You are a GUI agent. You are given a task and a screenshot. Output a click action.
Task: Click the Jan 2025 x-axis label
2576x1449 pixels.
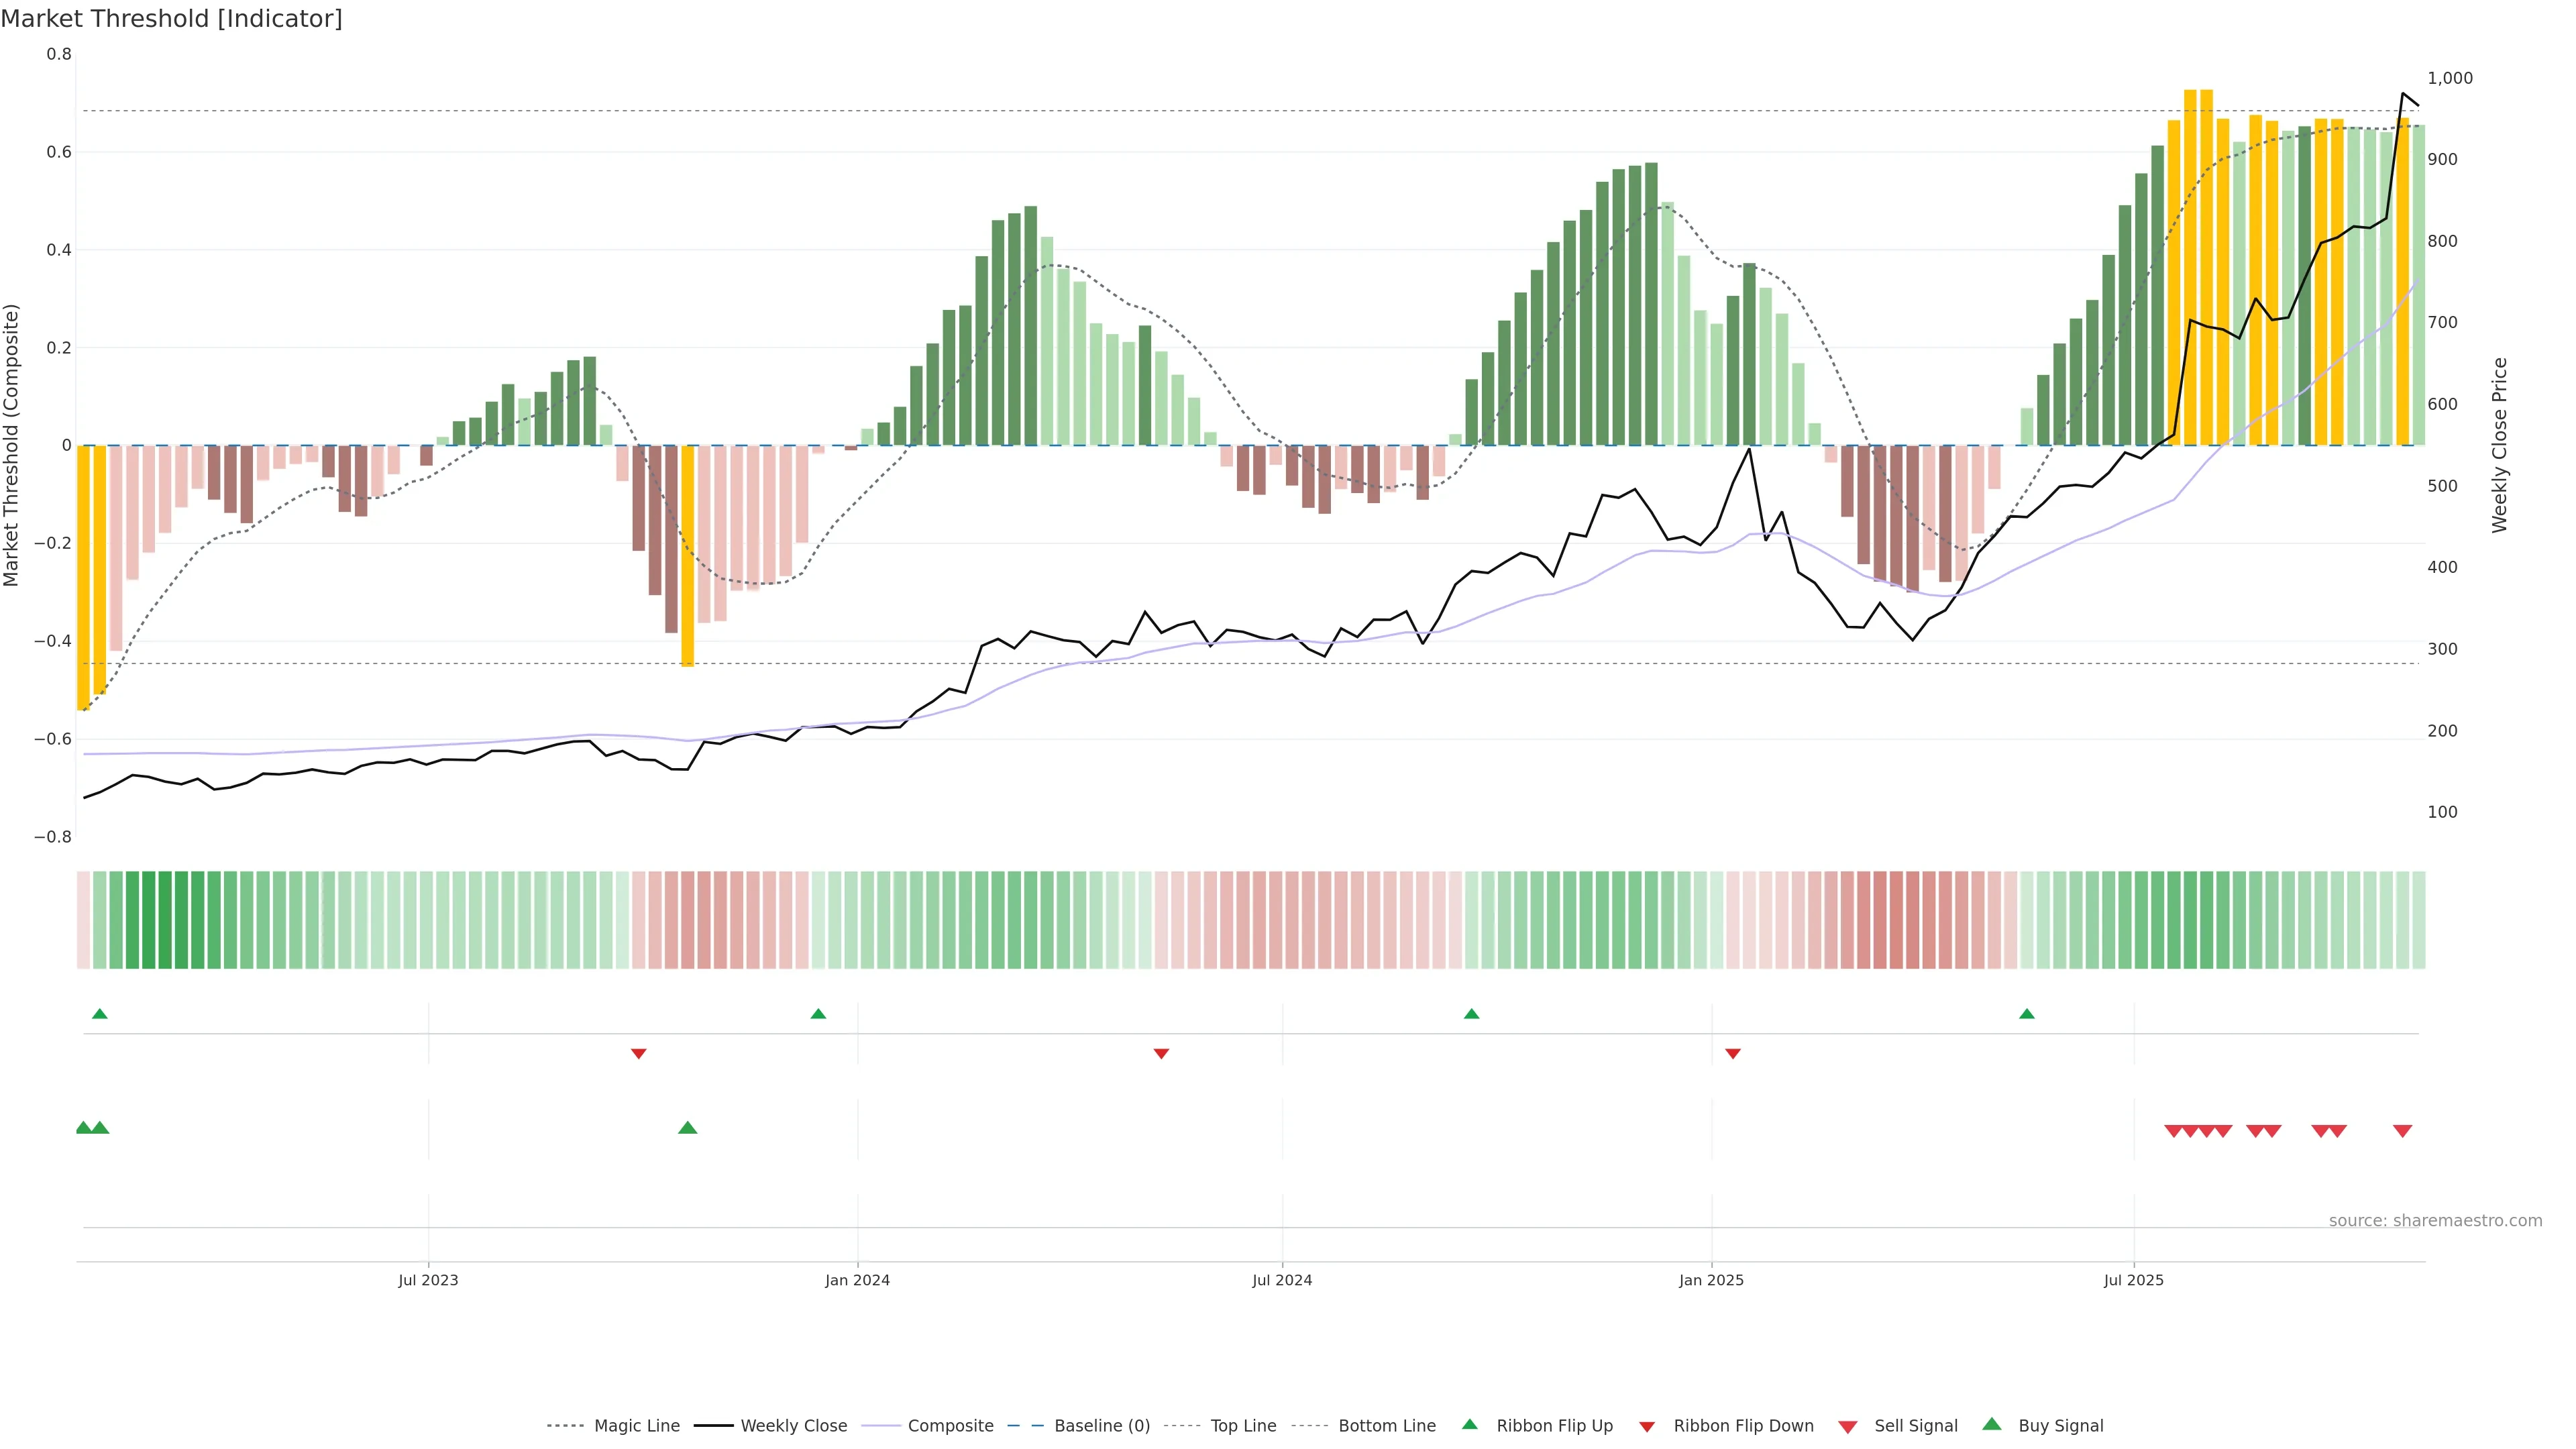pos(1711,1280)
